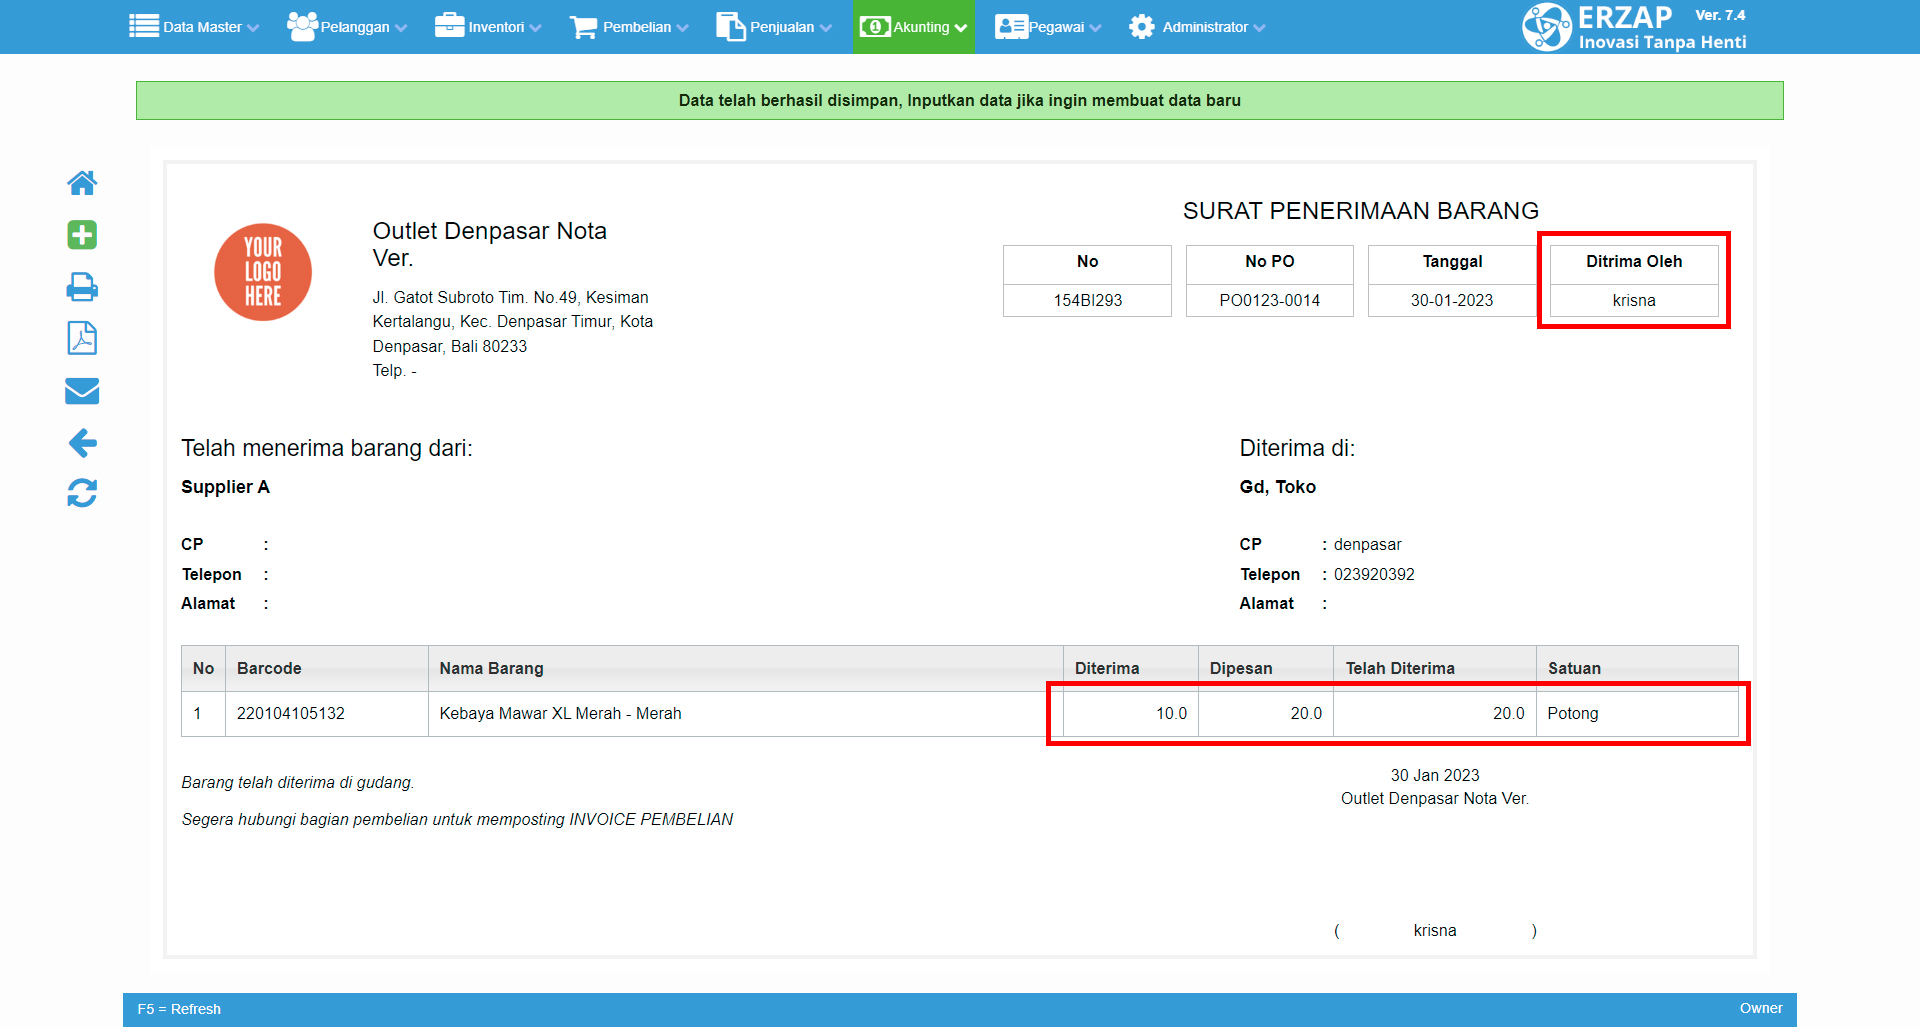The height and width of the screenshot is (1027, 1920).
Task: Select date cell 30-01-2023
Action: click(x=1452, y=300)
